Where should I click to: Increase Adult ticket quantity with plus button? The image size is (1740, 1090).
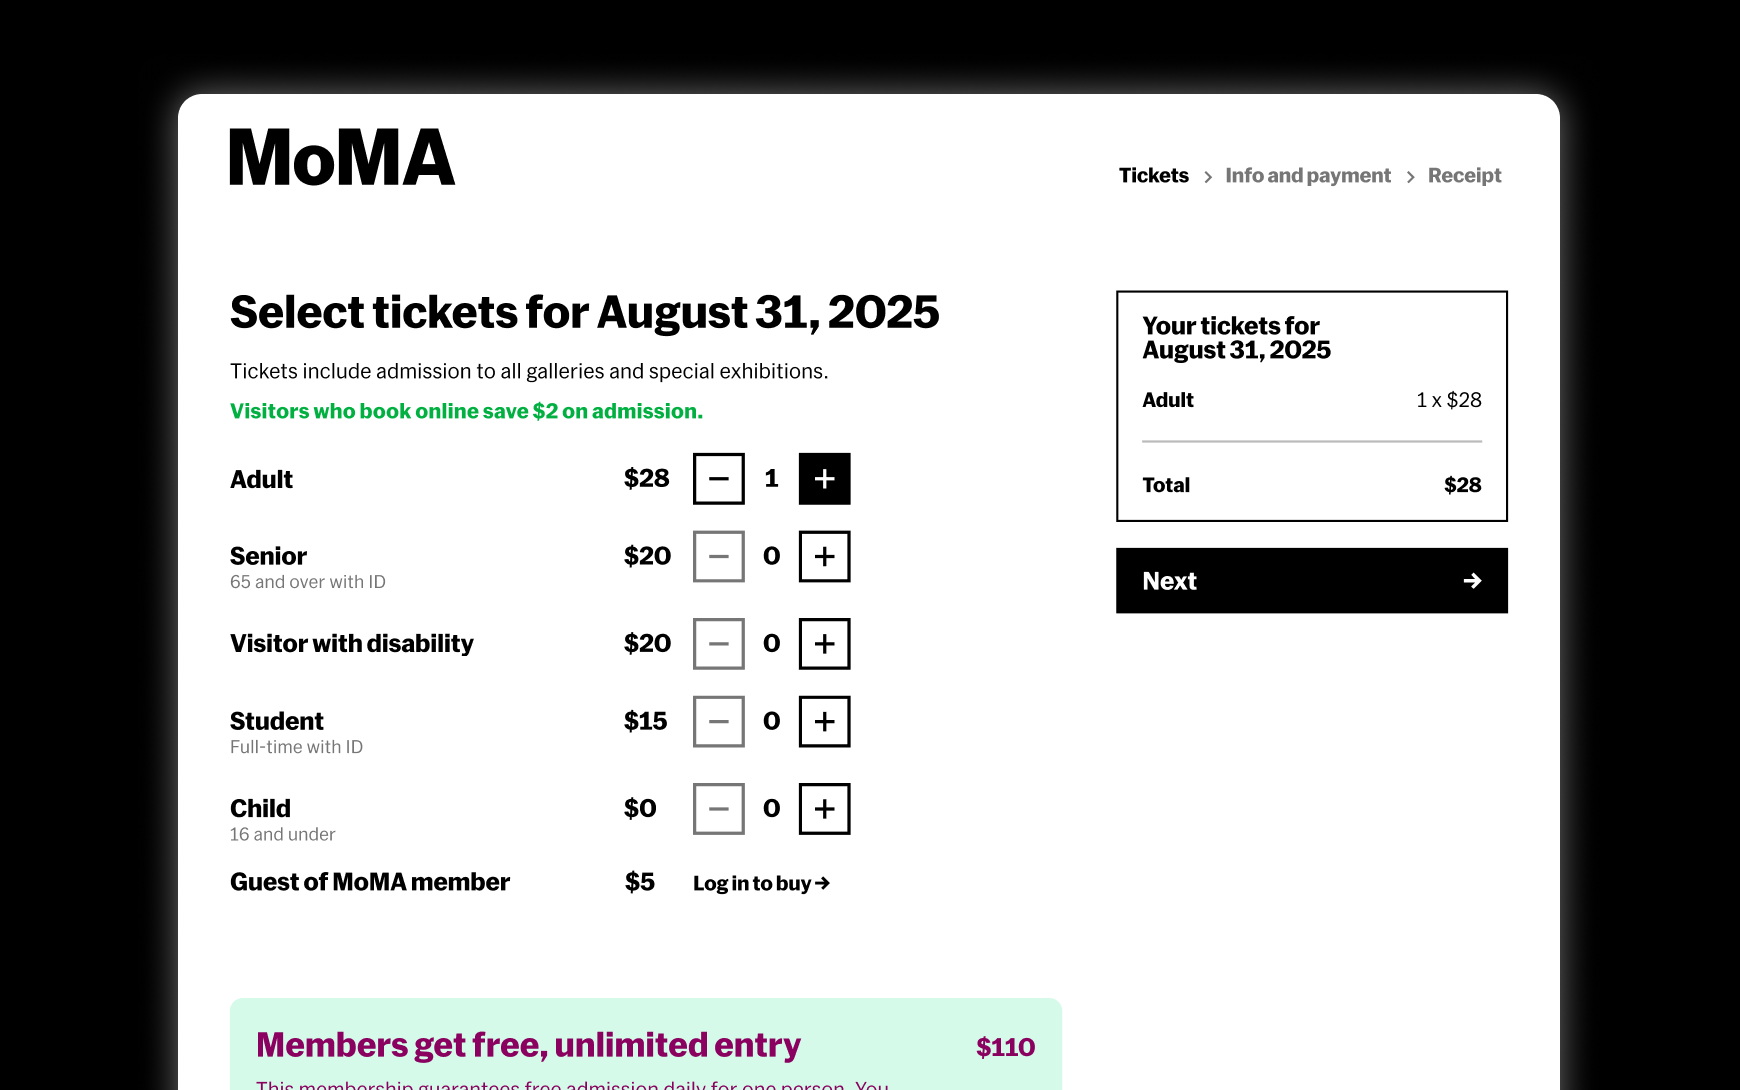pyautogui.click(x=823, y=479)
